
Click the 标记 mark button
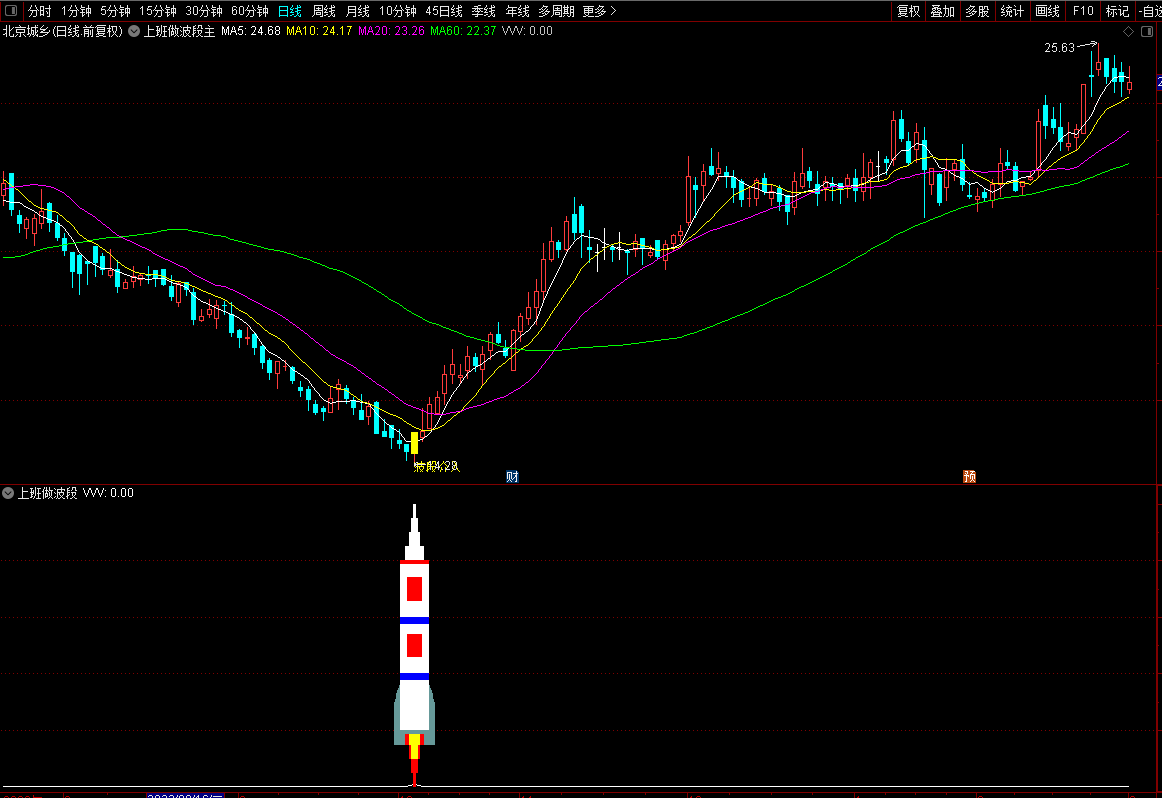(1118, 11)
